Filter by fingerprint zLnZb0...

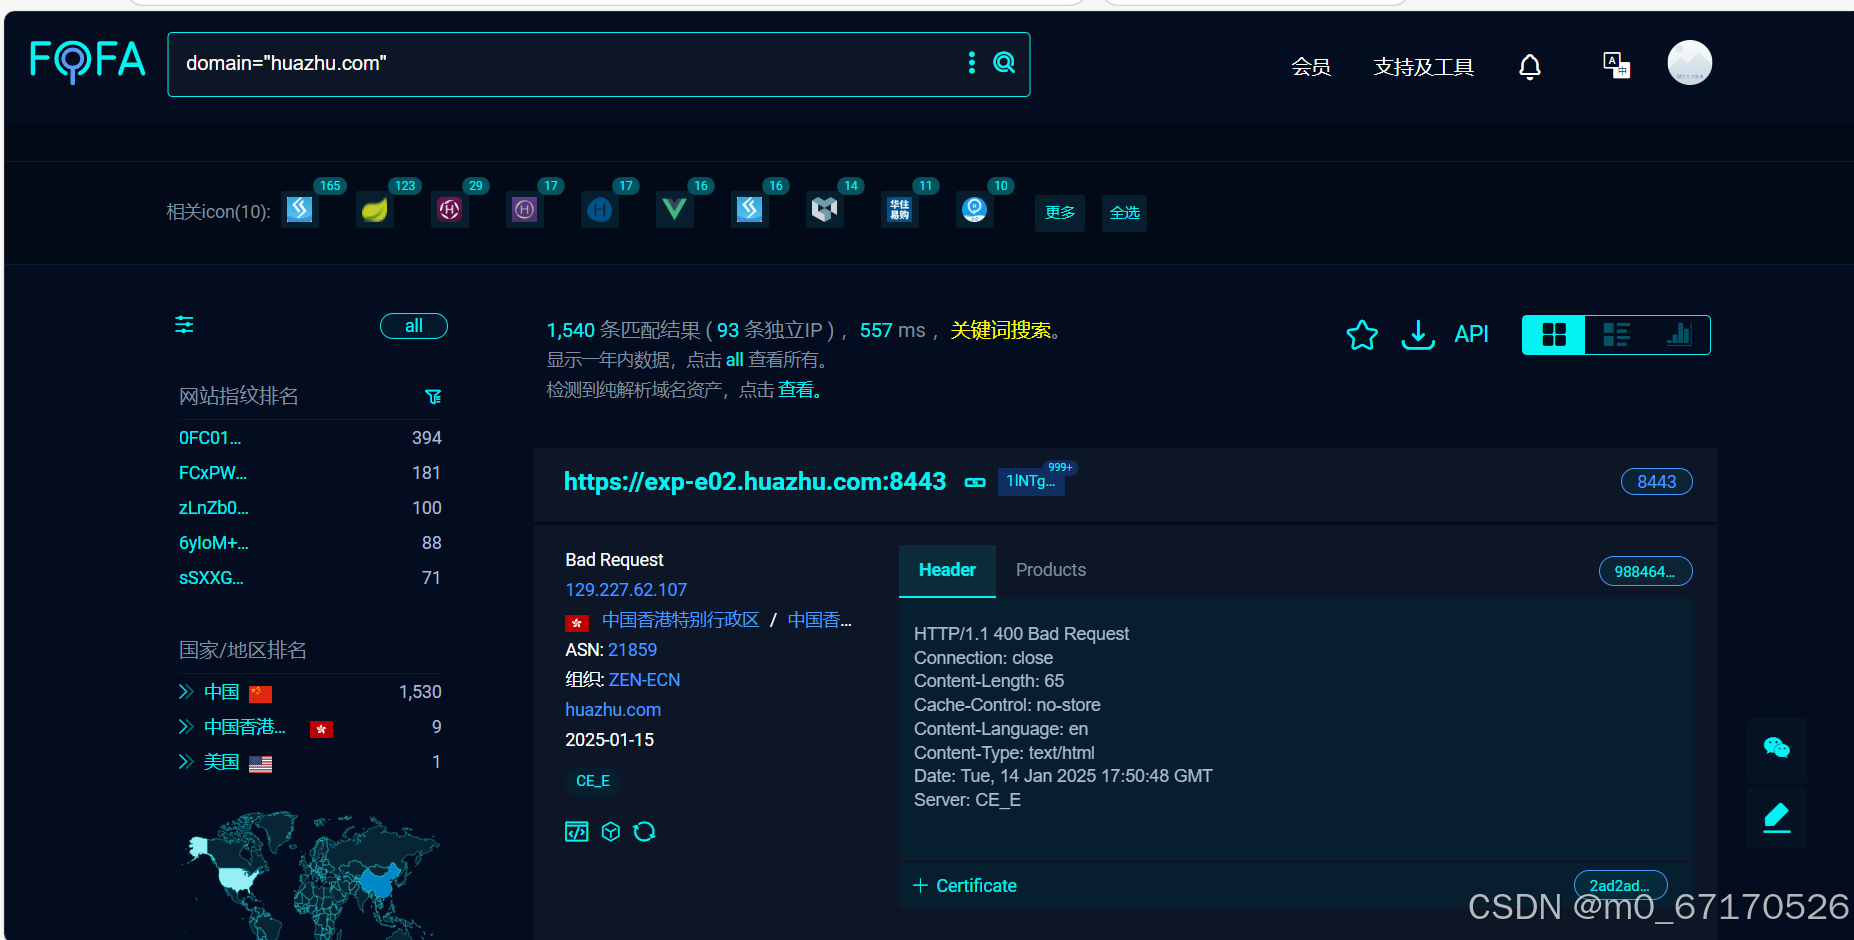pyautogui.click(x=213, y=508)
